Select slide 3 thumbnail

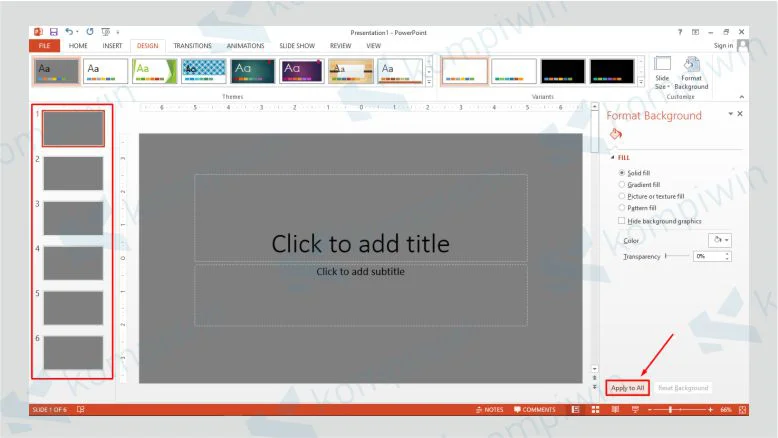click(x=73, y=218)
